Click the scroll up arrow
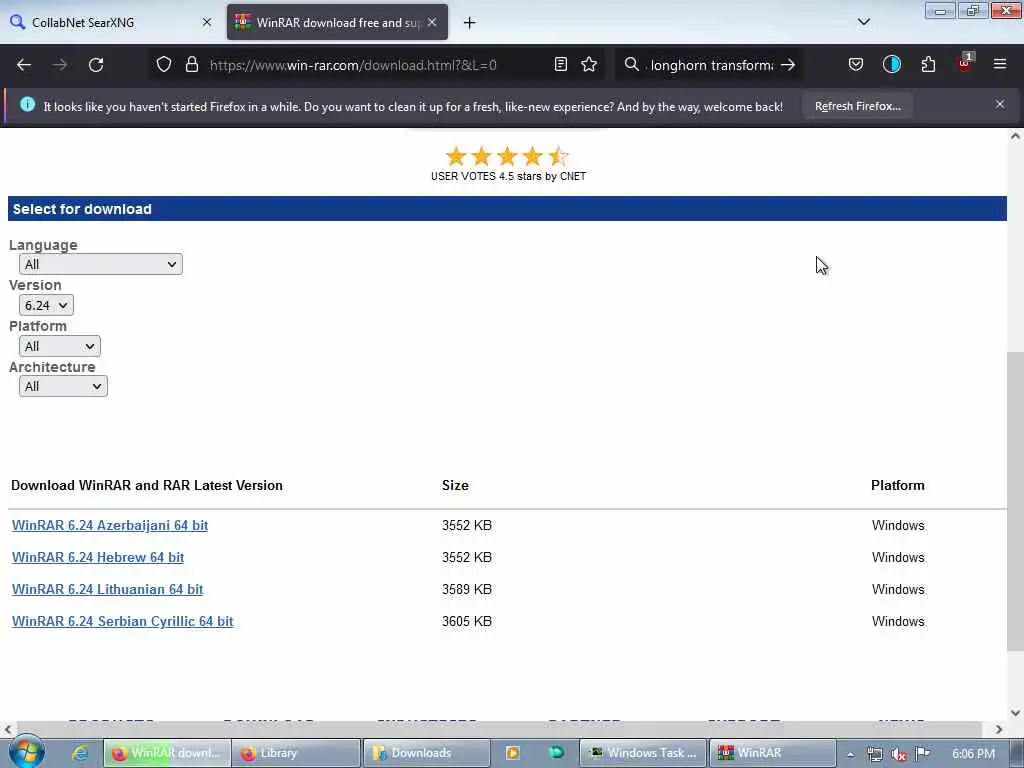Image resolution: width=1024 pixels, height=768 pixels. pos(1016,136)
